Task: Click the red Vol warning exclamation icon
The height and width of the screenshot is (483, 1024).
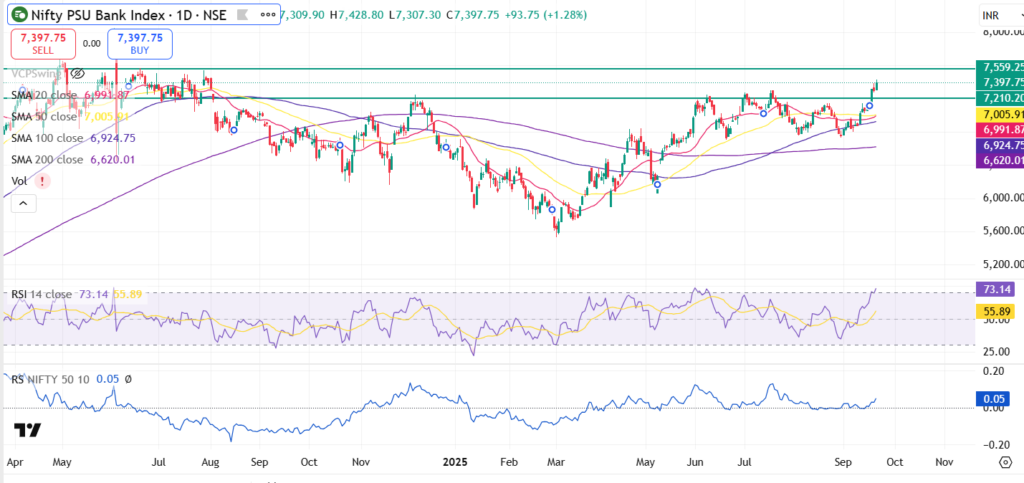Action: pyautogui.click(x=42, y=181)
